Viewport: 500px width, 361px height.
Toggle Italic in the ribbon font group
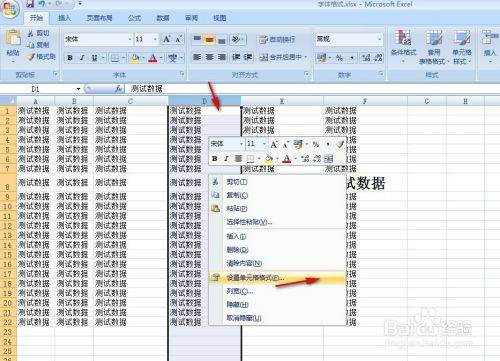pyautogui.click(x=82, y=58)
